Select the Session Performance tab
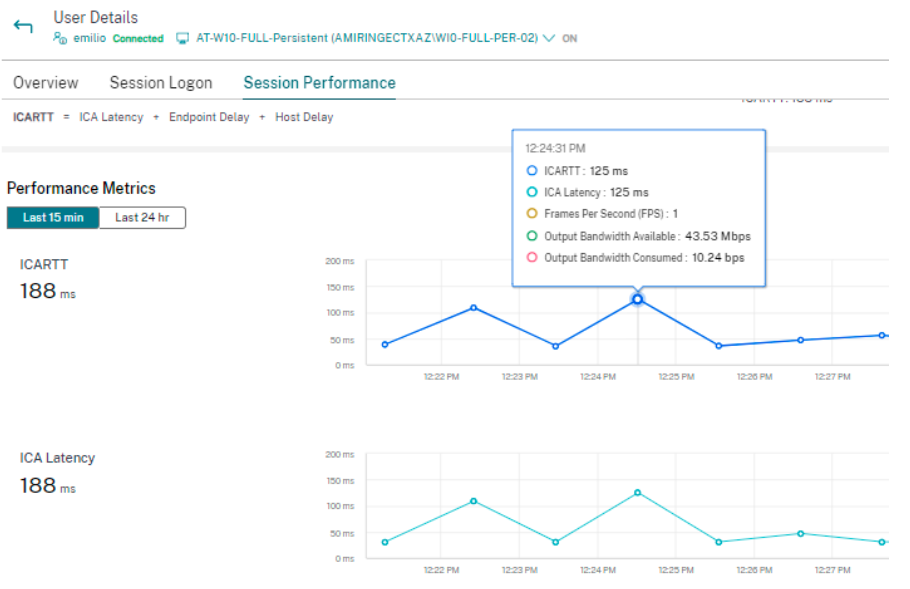 coord(319,83)
